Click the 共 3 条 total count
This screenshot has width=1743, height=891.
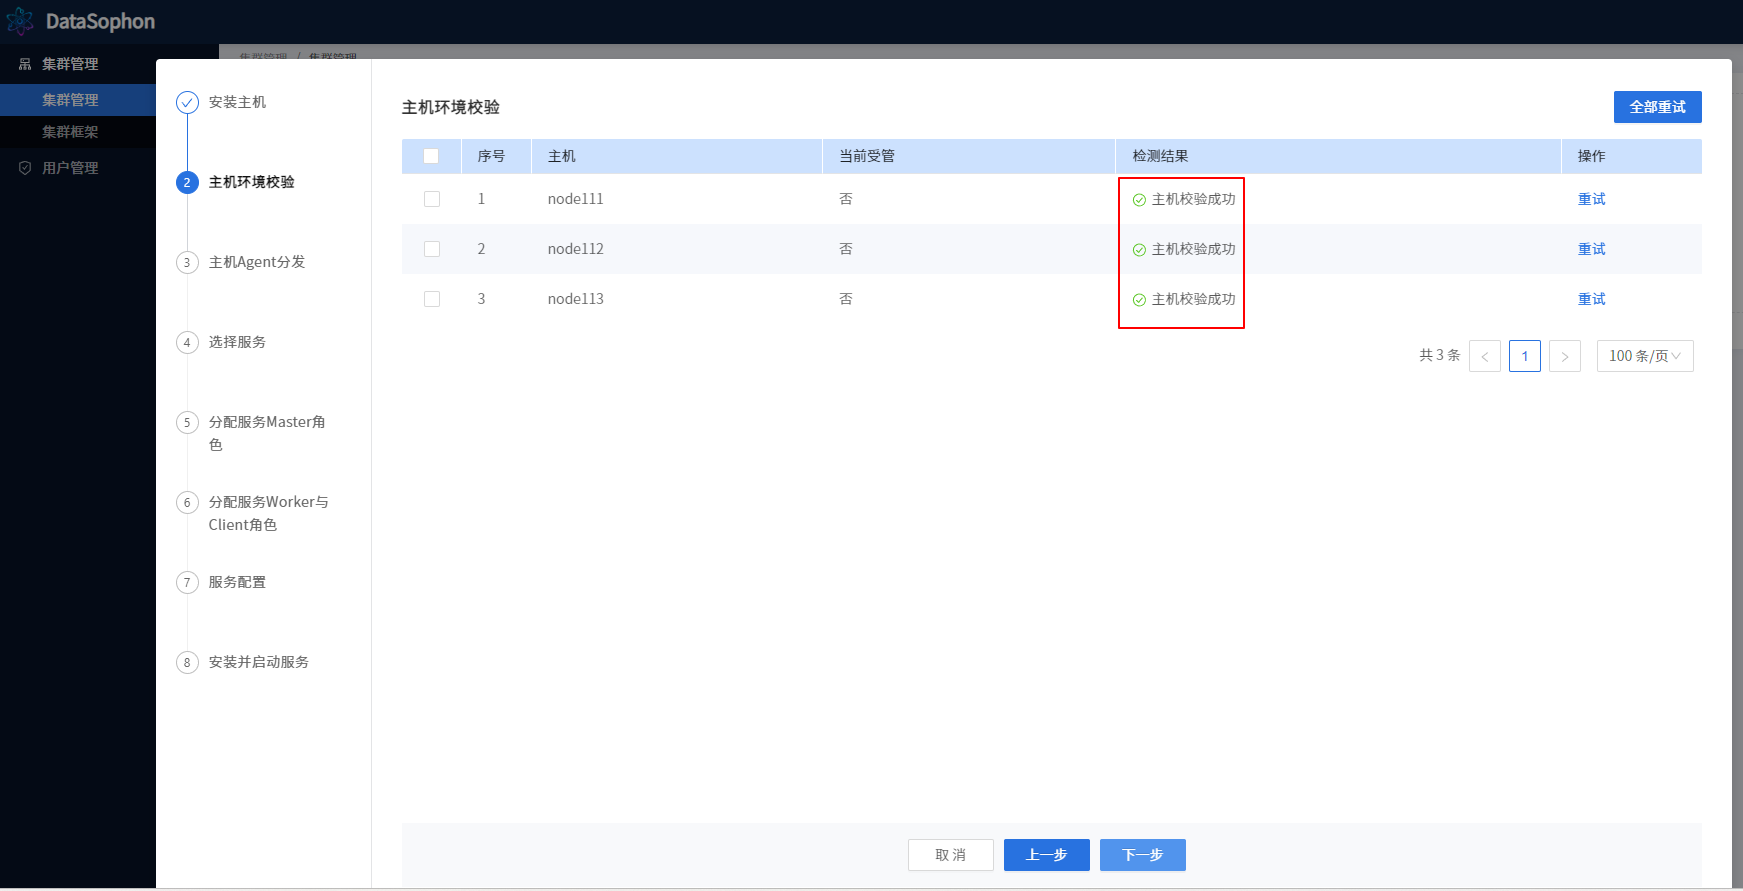(x=1440, y=355)
